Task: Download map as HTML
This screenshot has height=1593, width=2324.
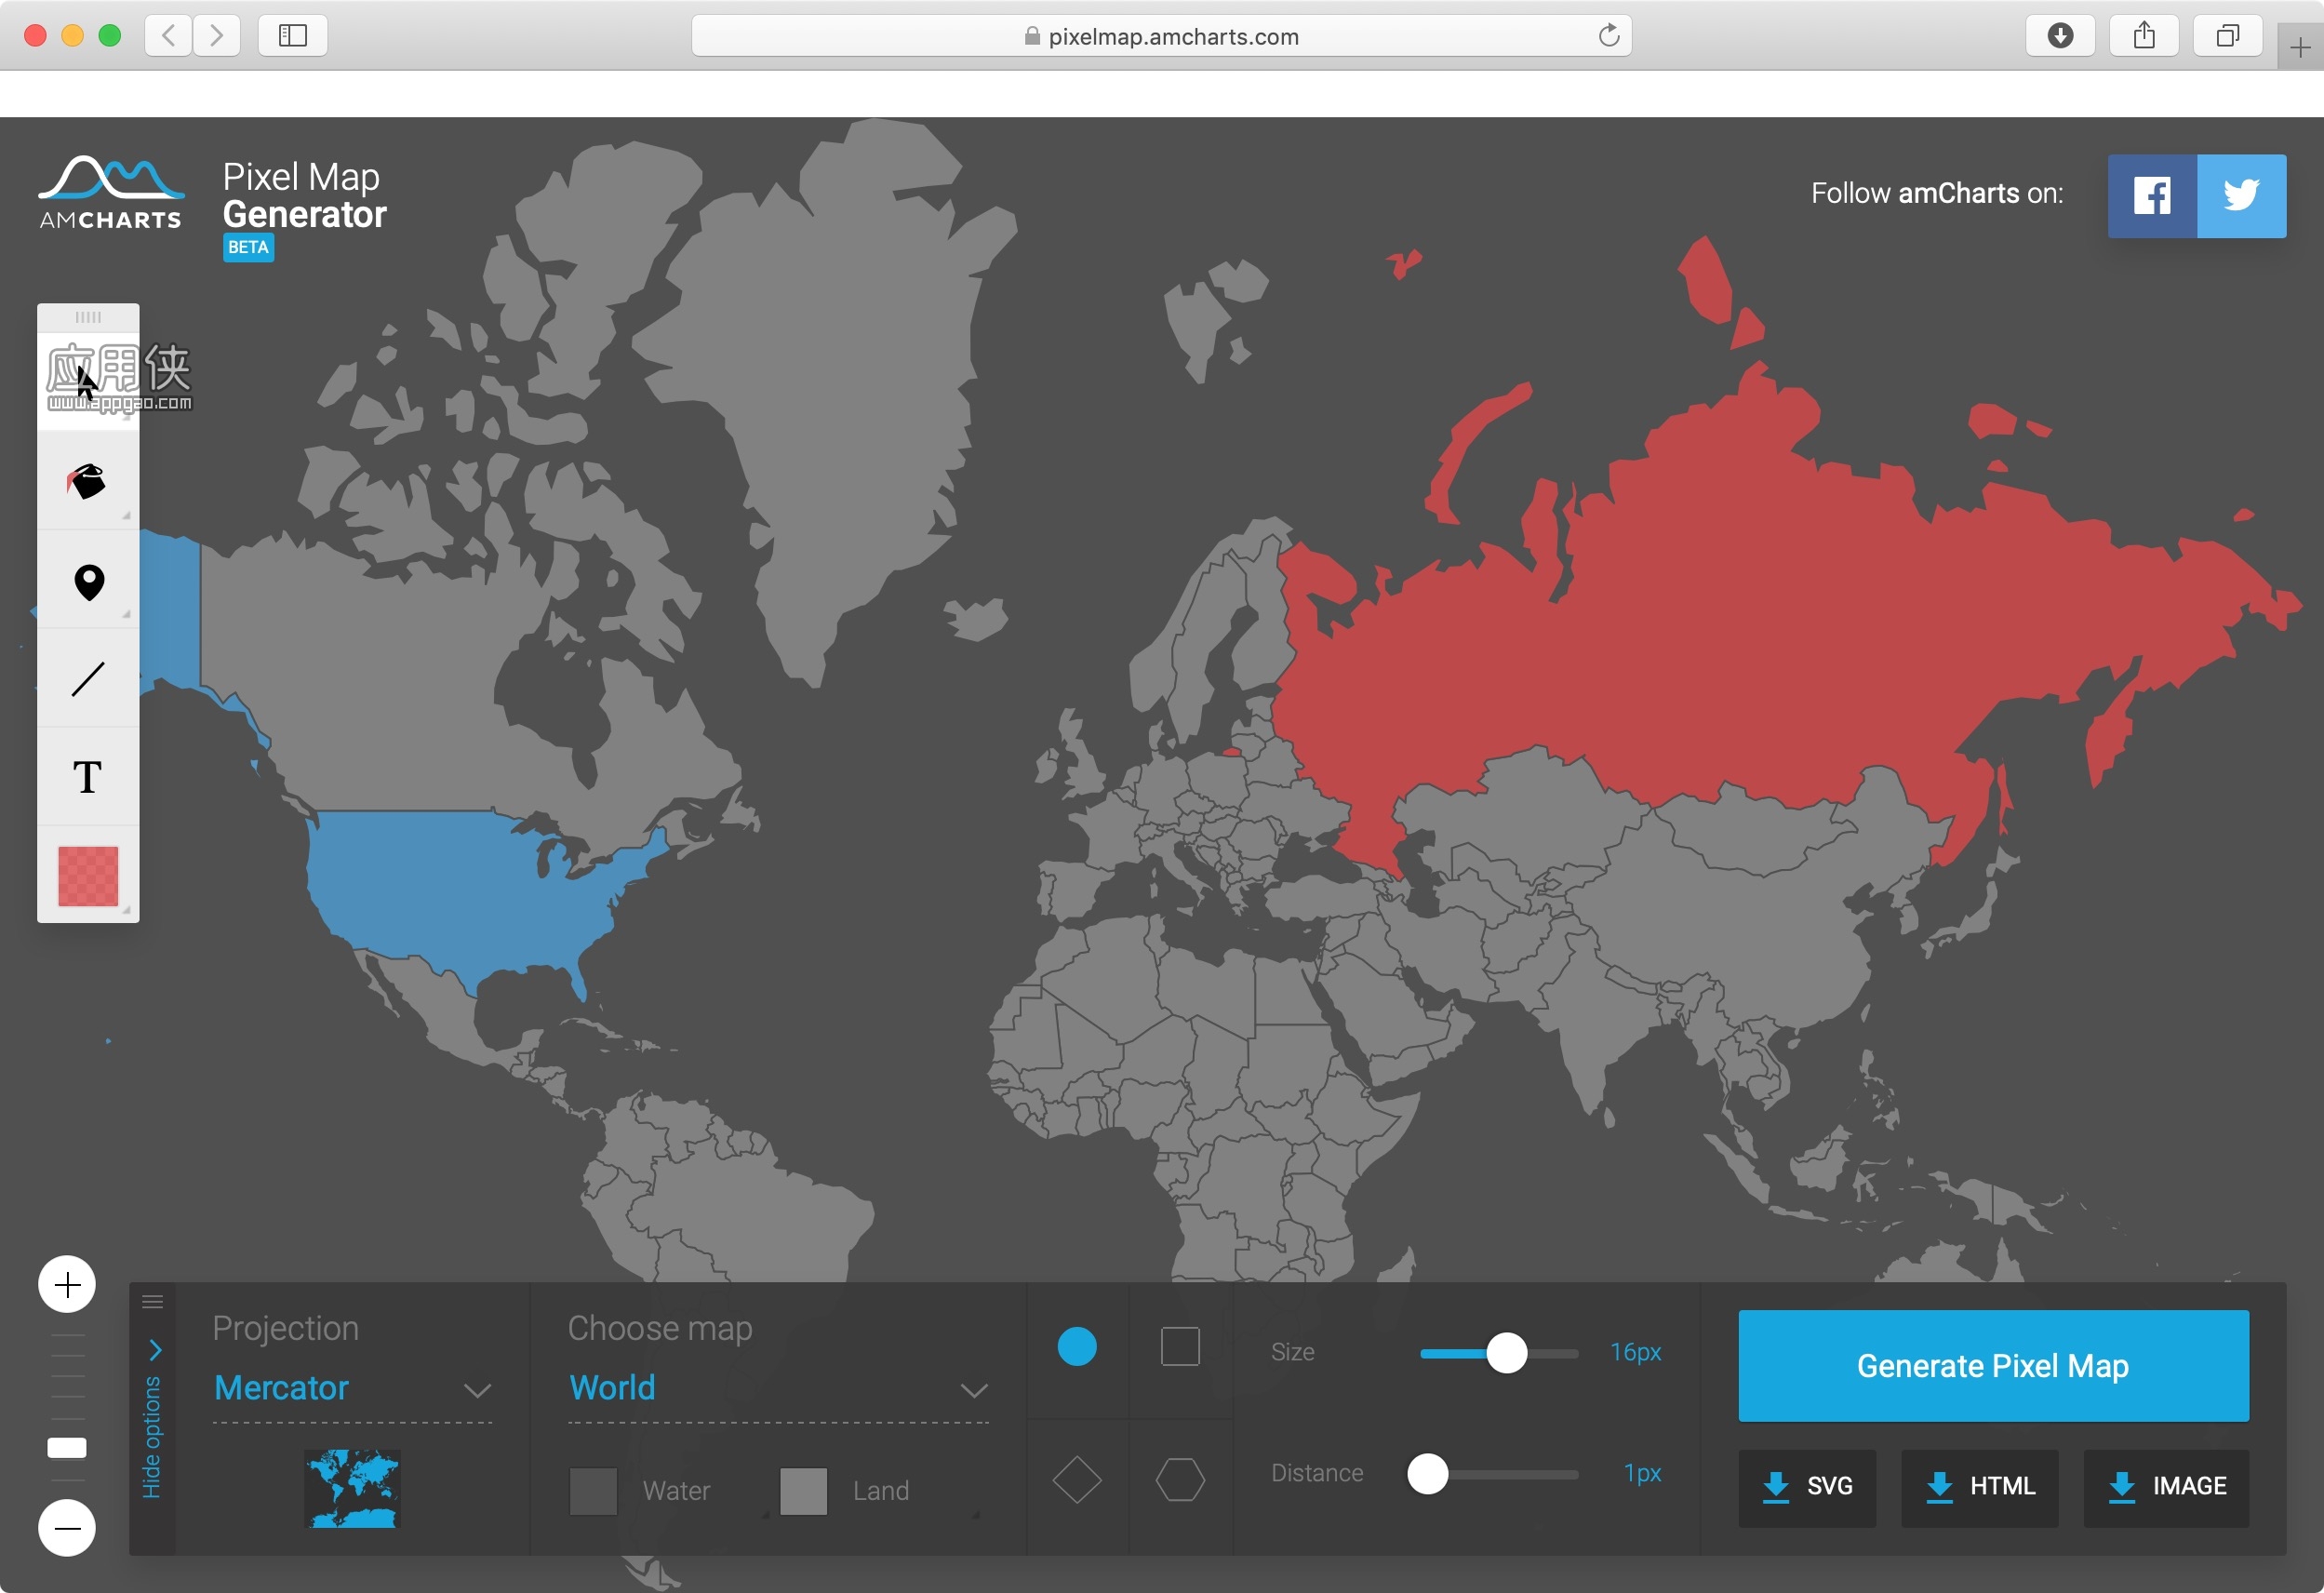Action: [1979, 1487]
